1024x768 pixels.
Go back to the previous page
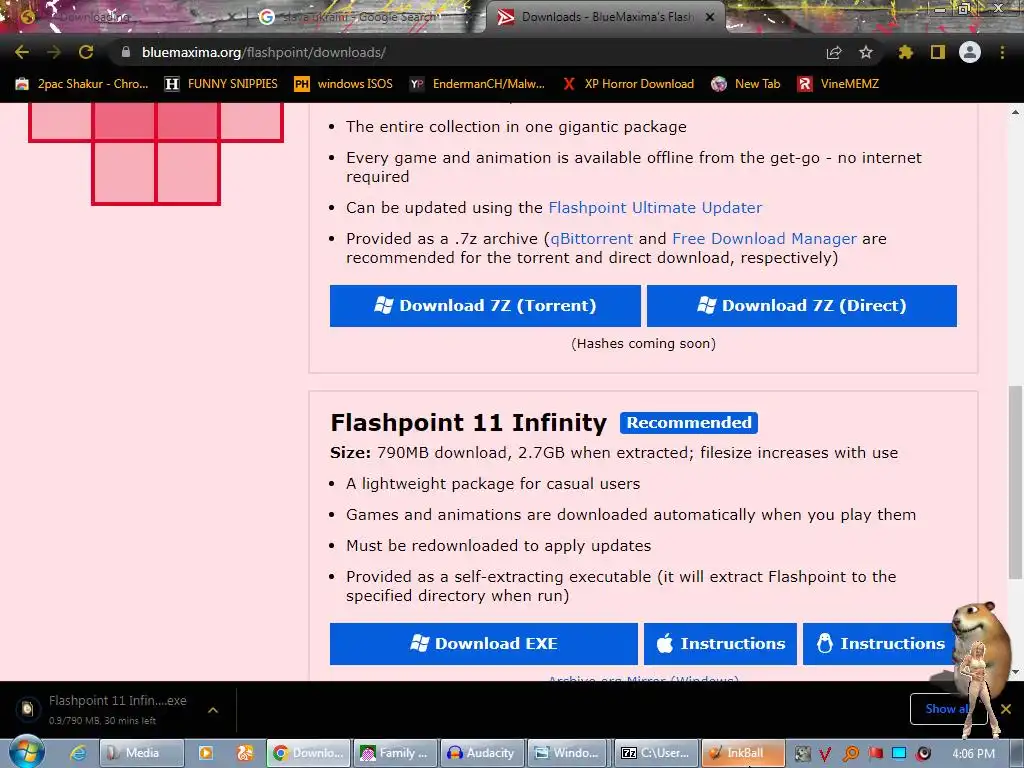(22, 52)
